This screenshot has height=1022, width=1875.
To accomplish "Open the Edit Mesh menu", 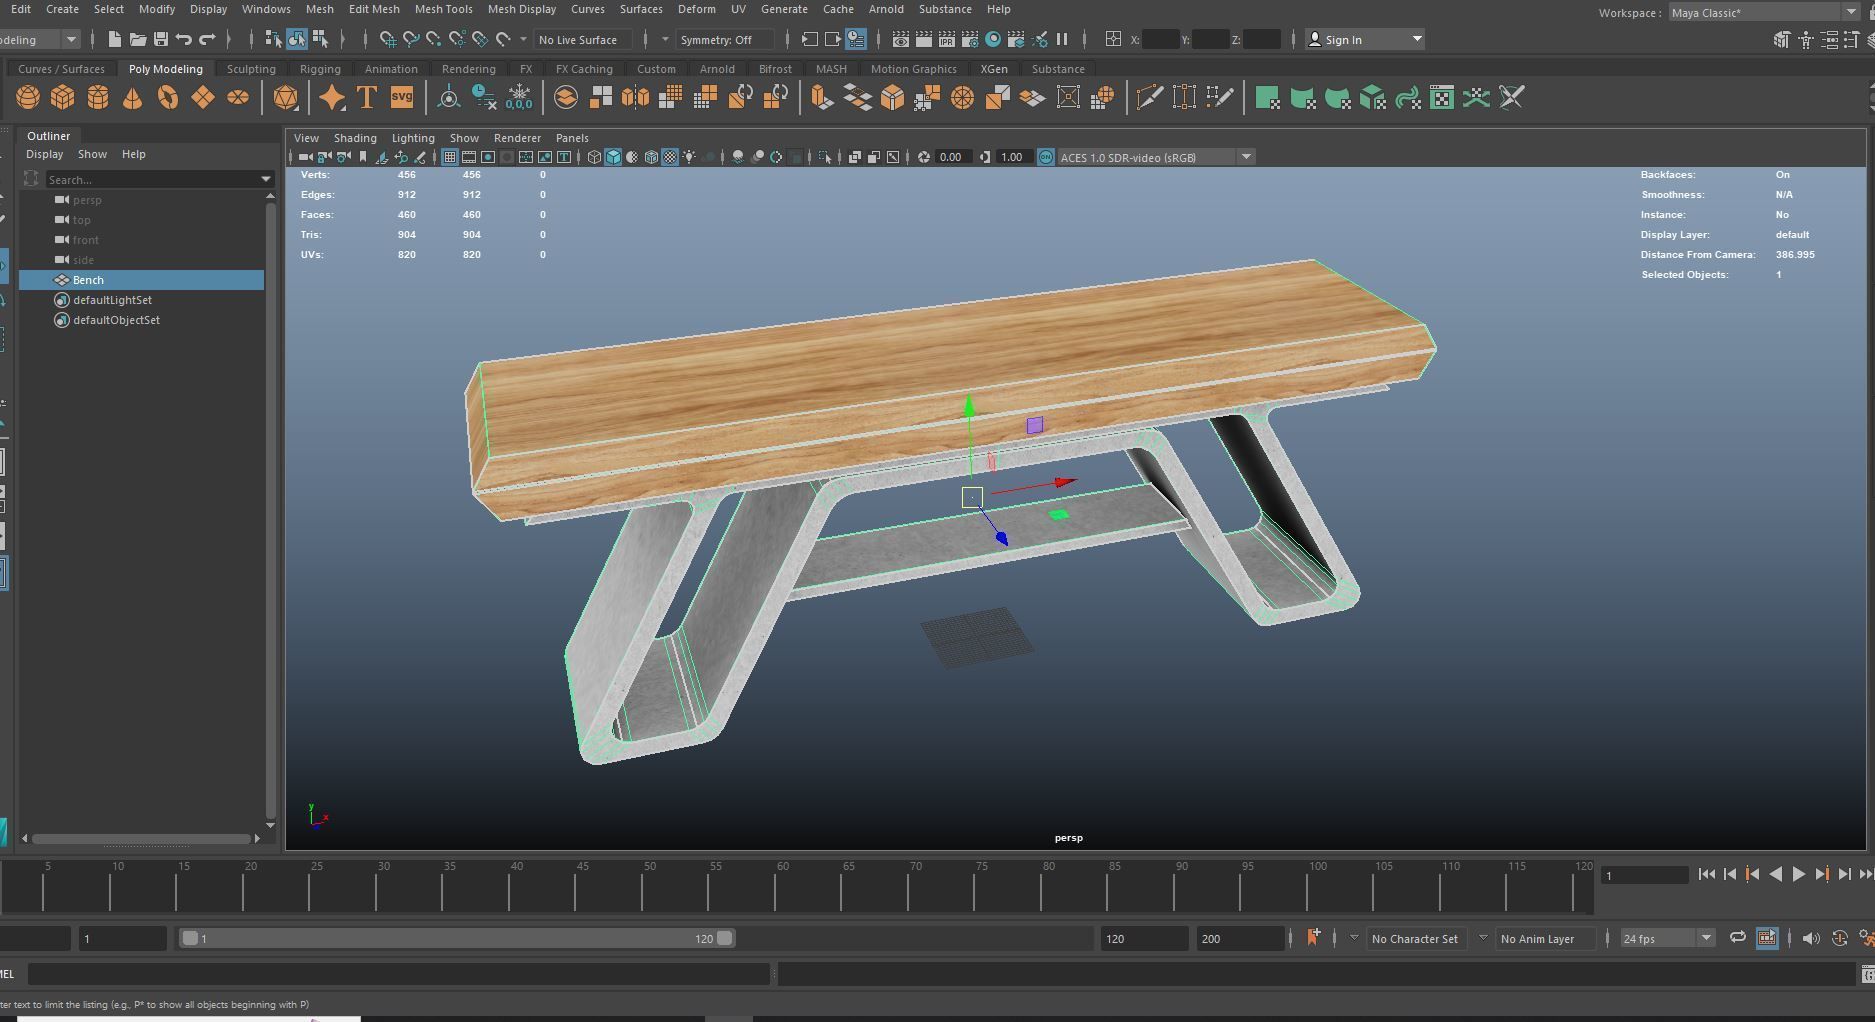I will [x=374, y=9].
